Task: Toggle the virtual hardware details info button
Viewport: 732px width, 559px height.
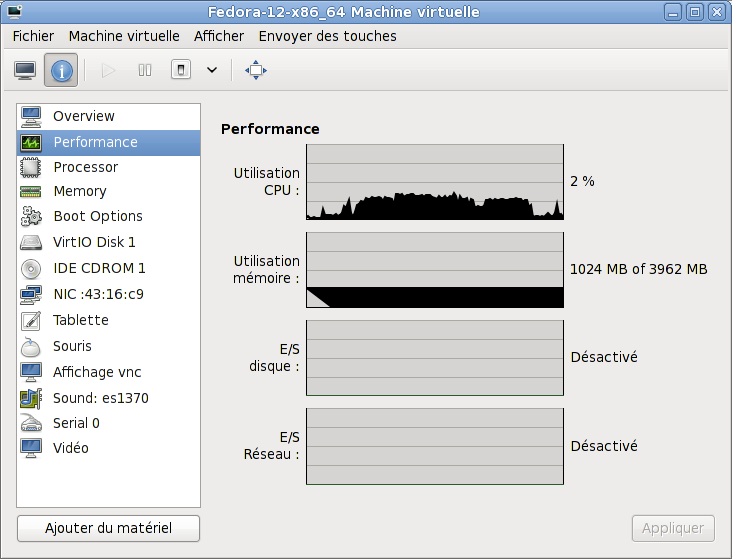Action: pos(61,70)
